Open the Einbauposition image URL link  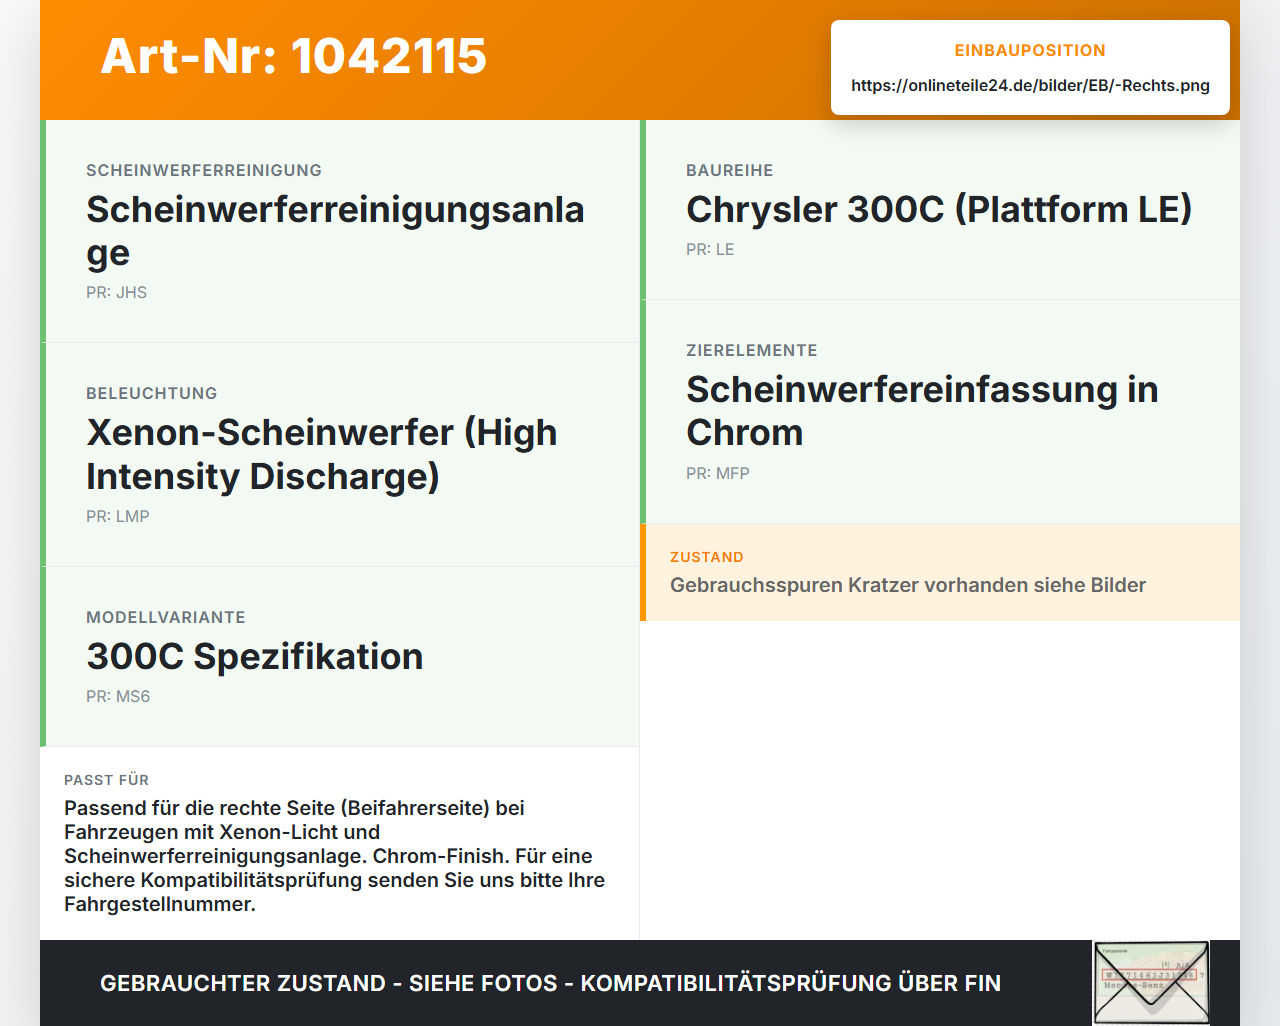[1030, 86]
